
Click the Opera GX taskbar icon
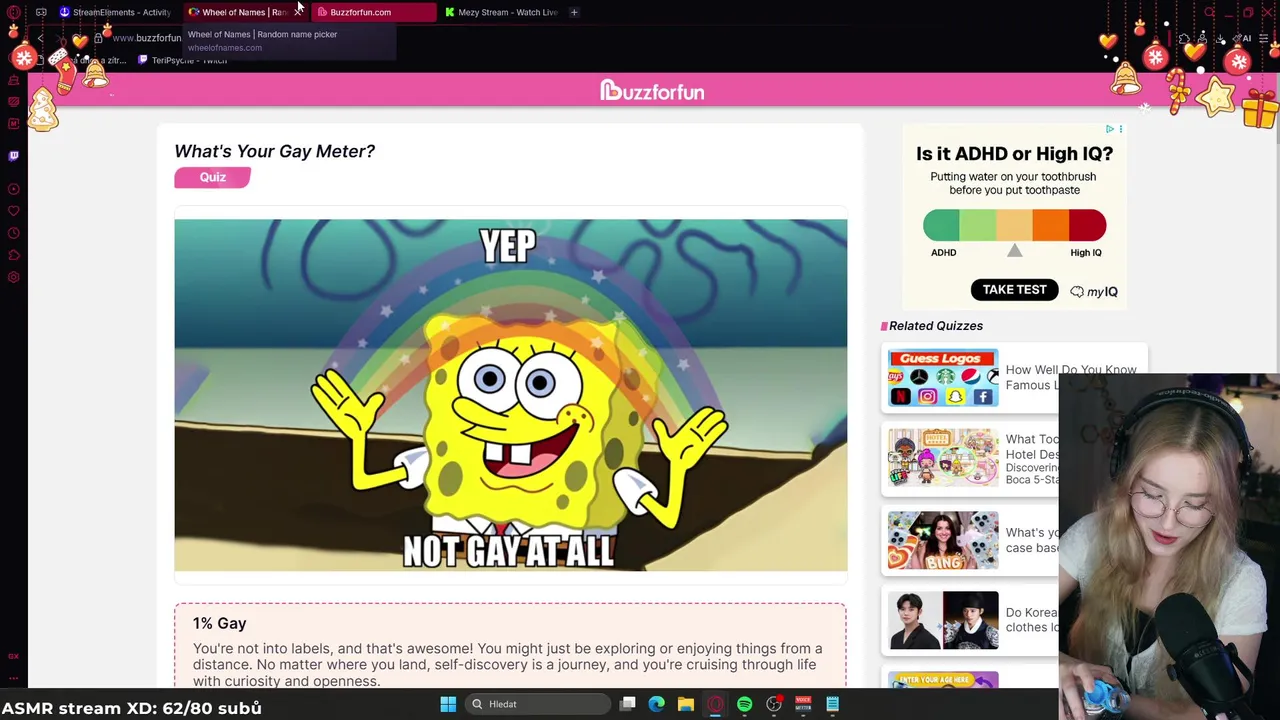pyautogui.click(x=715, y=704)
